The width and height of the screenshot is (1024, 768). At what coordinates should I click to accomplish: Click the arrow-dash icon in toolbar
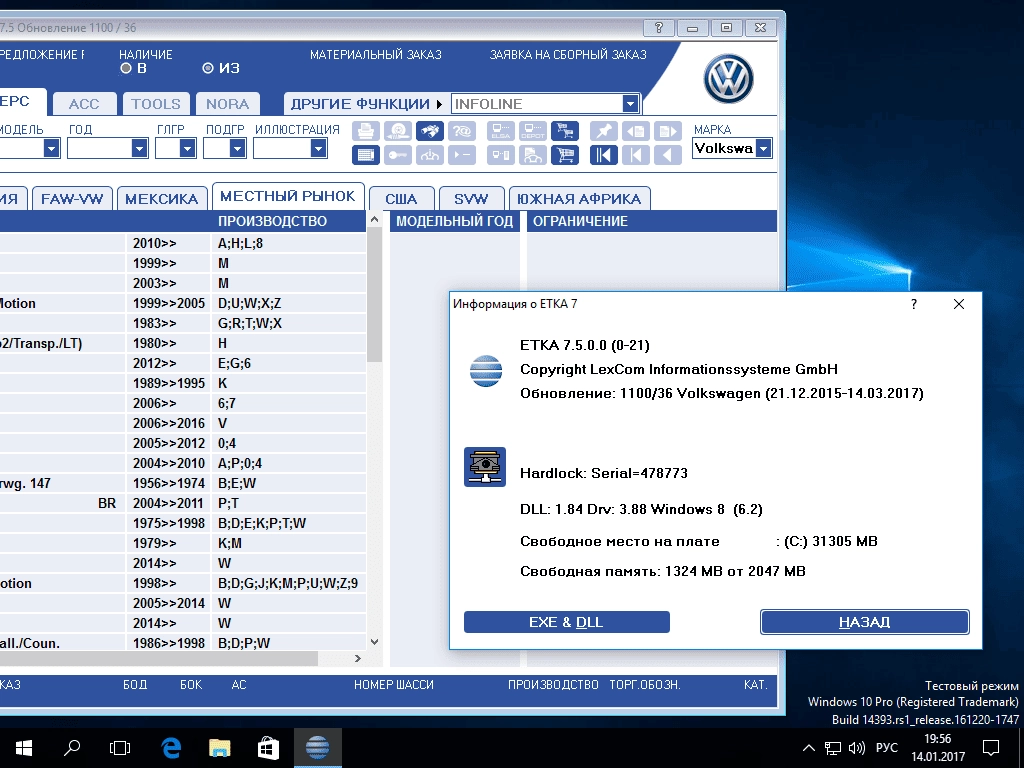point(462,155)
